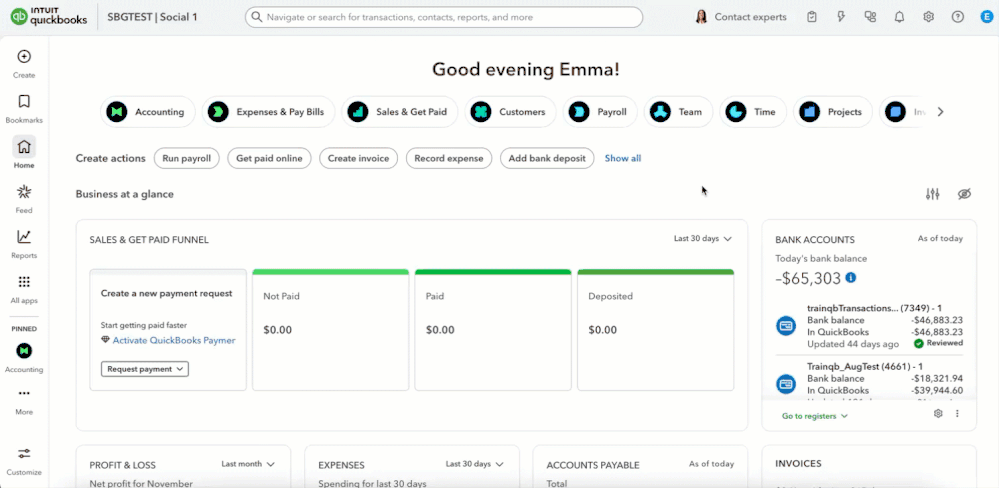The width and height of the screenshot is (999, 488).
Task: Click the Run payroll action
Action: click(x=187, y=159)
